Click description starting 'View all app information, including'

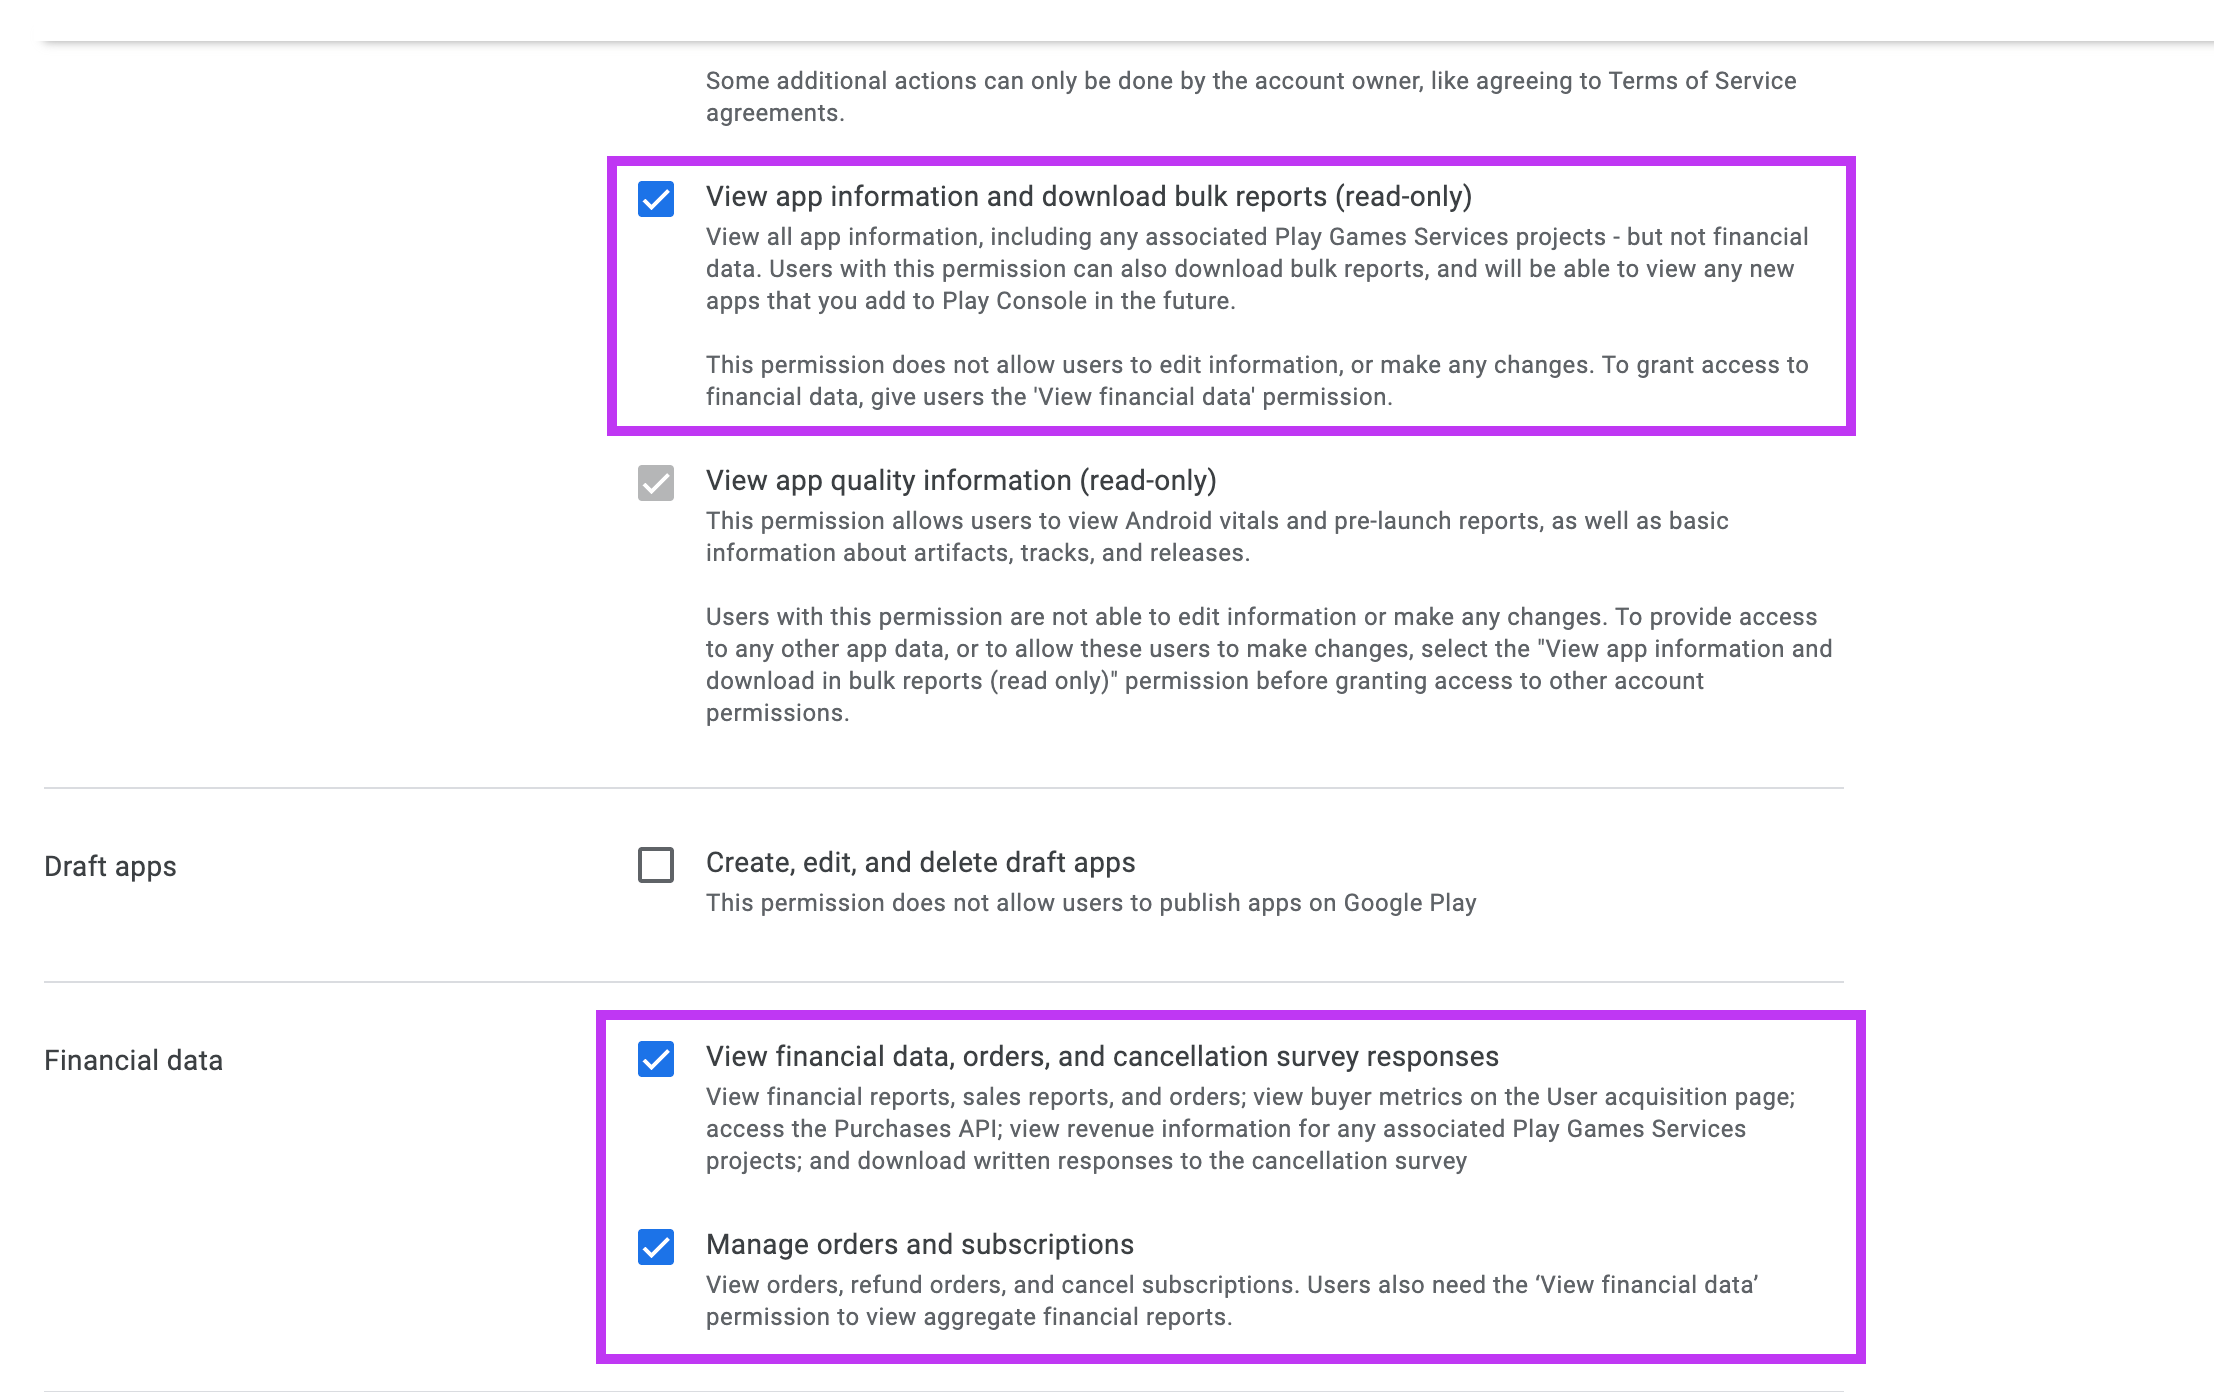point(1256,269)
